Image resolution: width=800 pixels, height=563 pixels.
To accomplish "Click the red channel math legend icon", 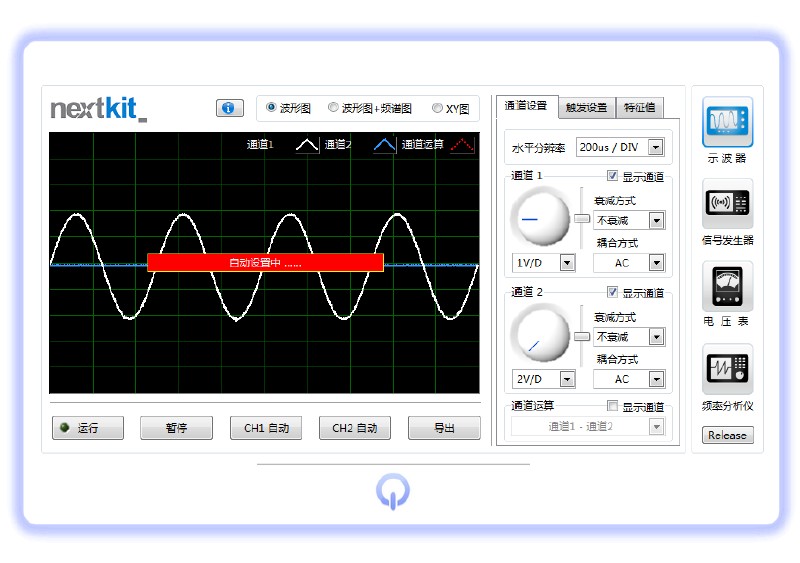I will pos(462,145).
